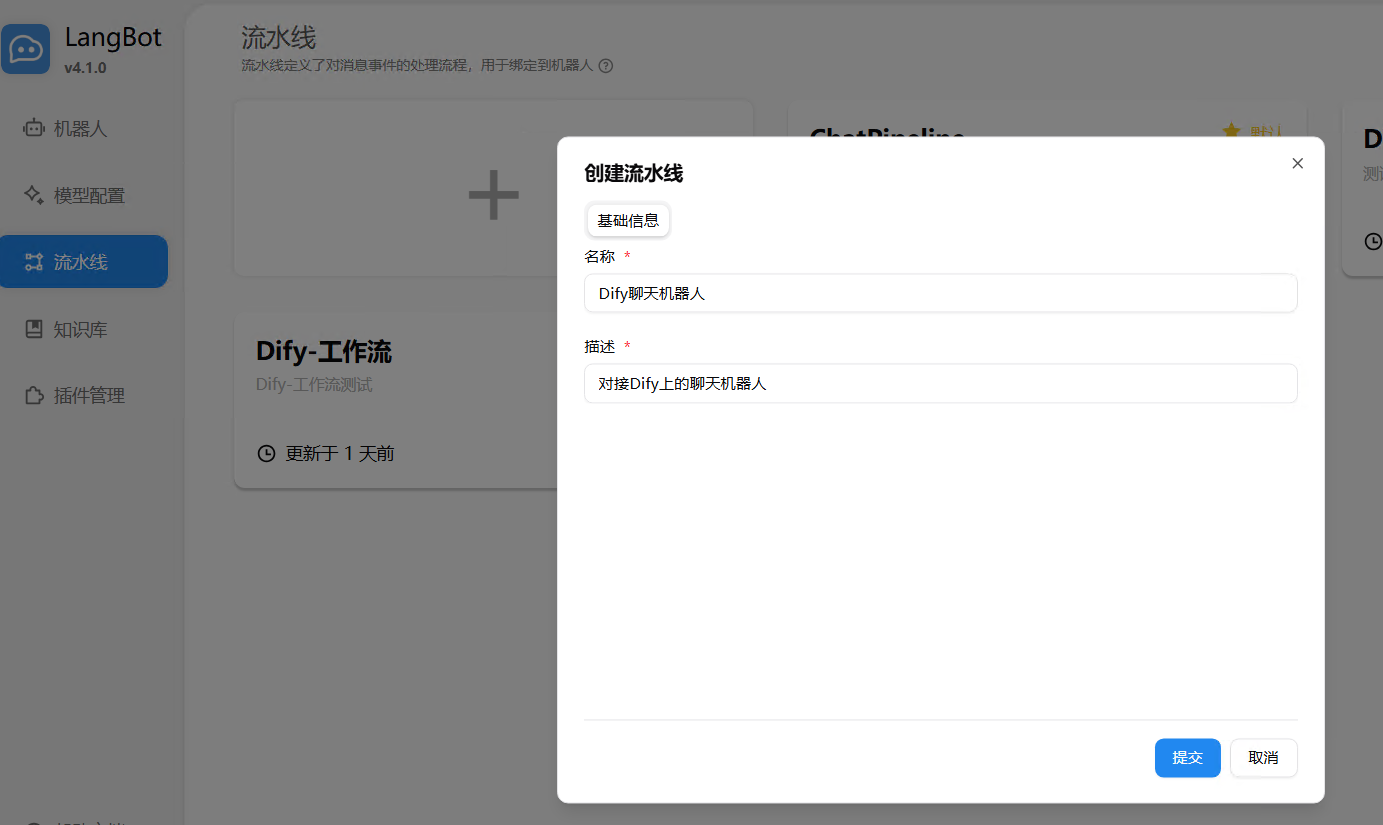This screenshot has height=825, width=1383.
Task: Click the 创建流水线 dialog title
Action: click(x=633, y=173)
